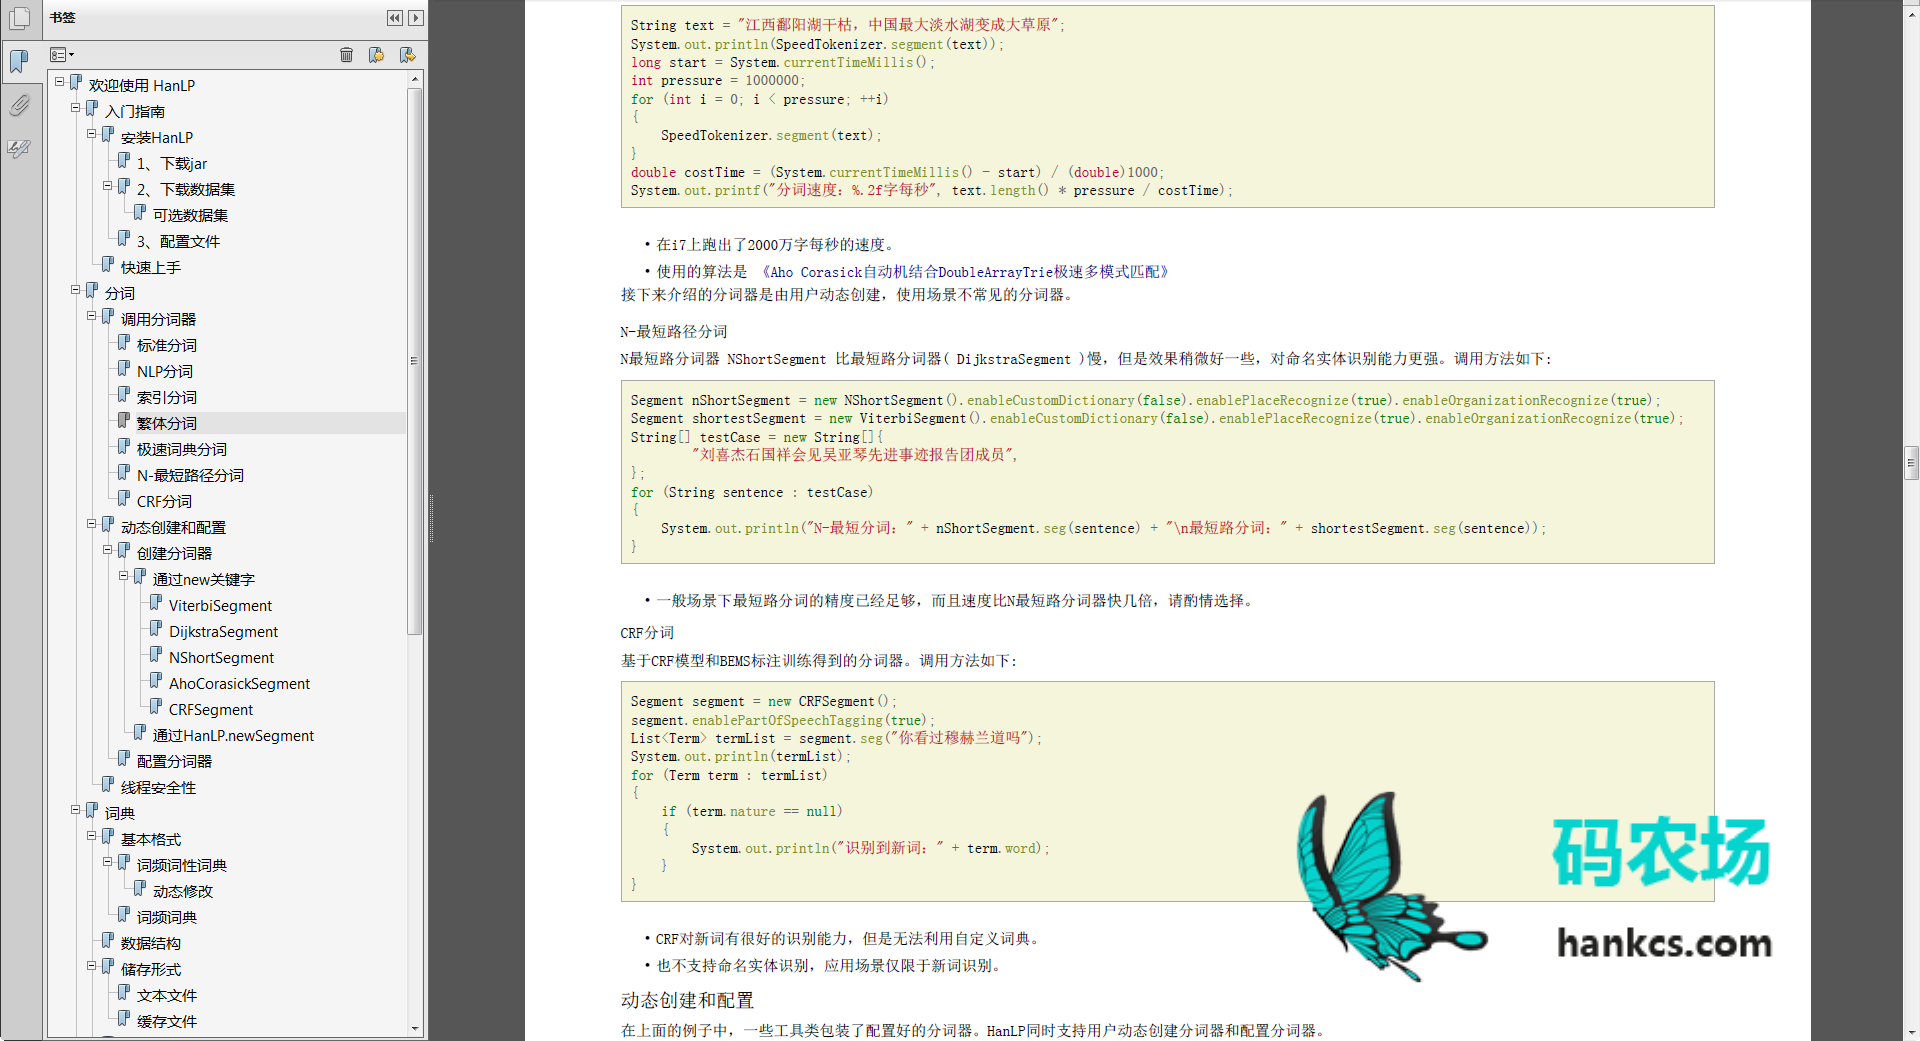This screenshot has width=1920, height=1041.
Task: Go to bookmark 线程安全性
Action: click(158, 788)
